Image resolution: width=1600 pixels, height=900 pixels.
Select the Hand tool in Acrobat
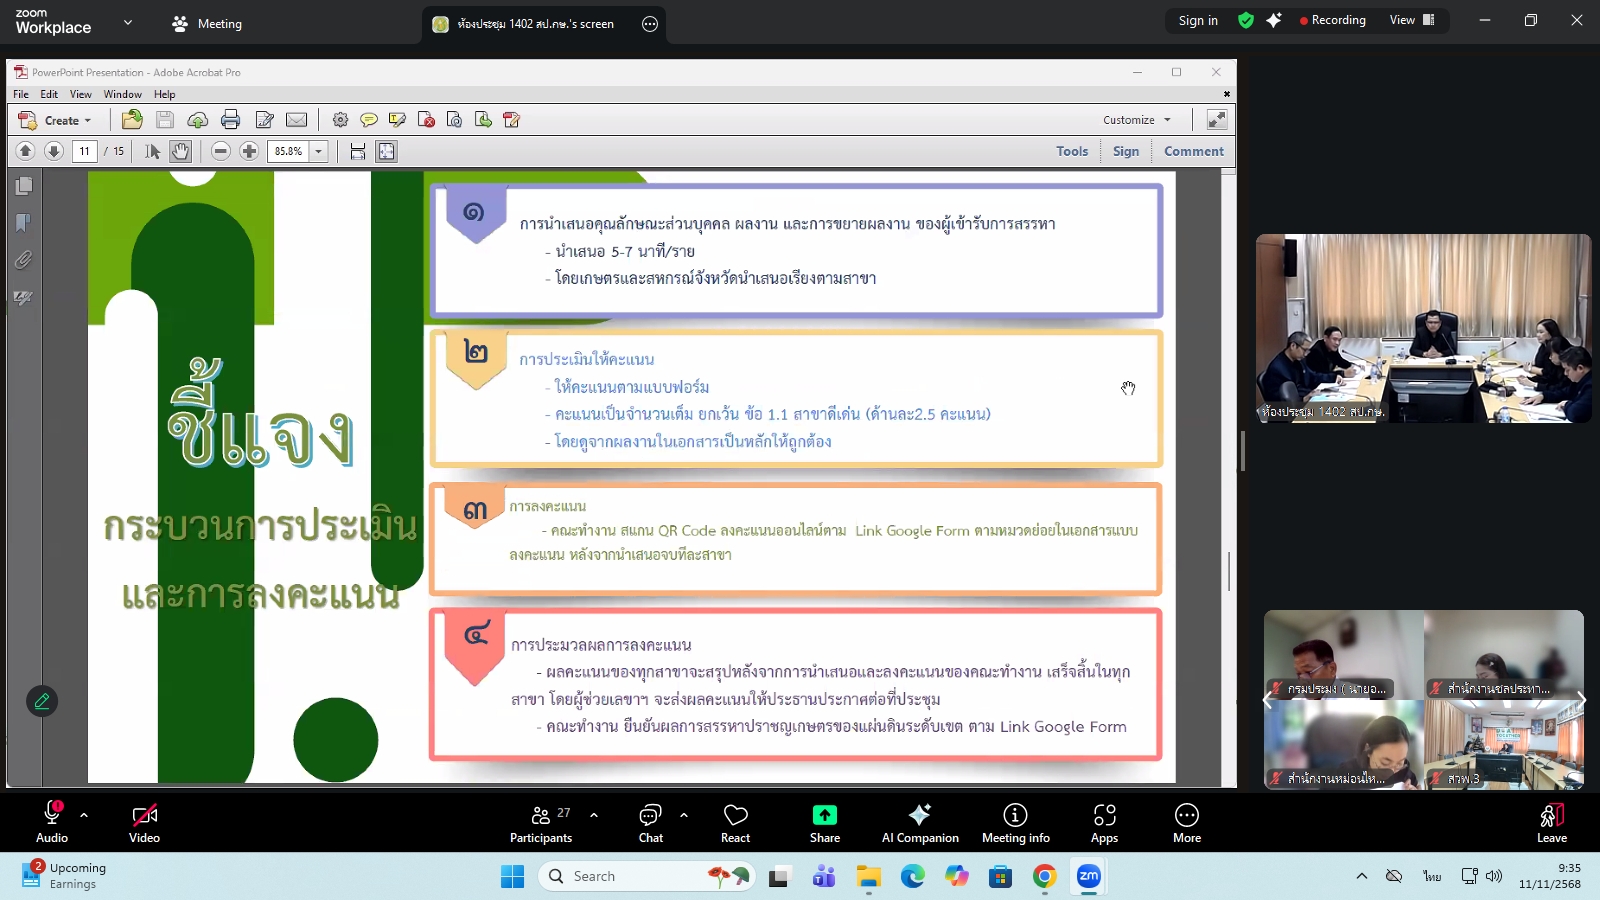180,151
